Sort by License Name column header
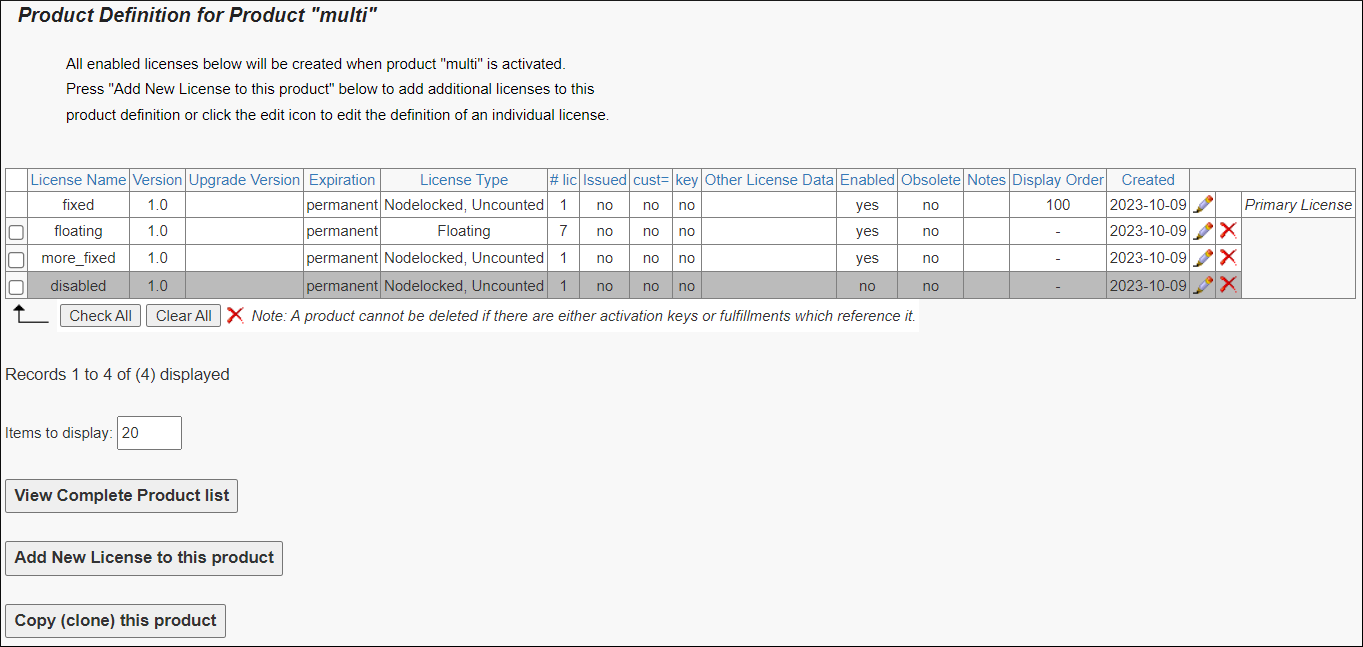 [x=78, y=180]
